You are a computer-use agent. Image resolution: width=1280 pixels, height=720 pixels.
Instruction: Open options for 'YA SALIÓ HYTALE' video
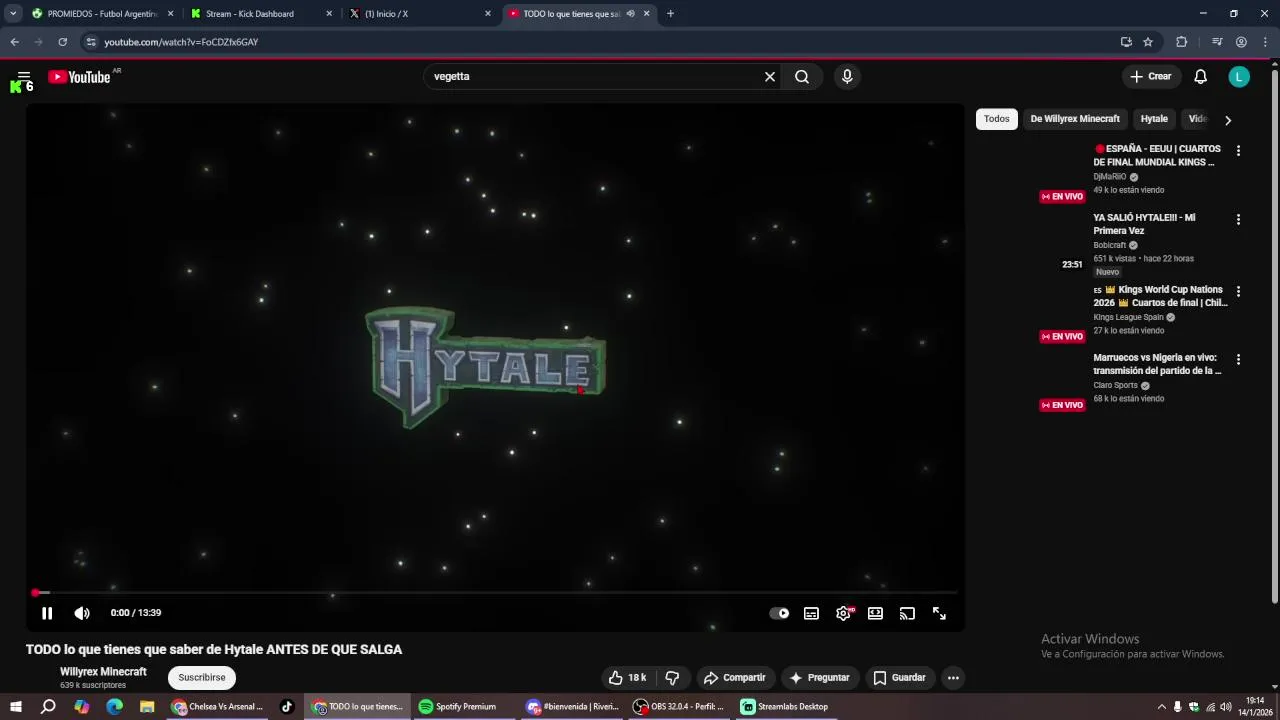pyautogui.click(x=1238, y=220)
